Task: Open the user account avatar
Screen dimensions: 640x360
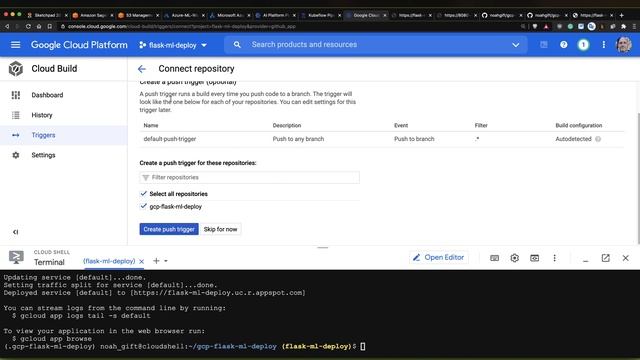Action: tap(624, 44)
